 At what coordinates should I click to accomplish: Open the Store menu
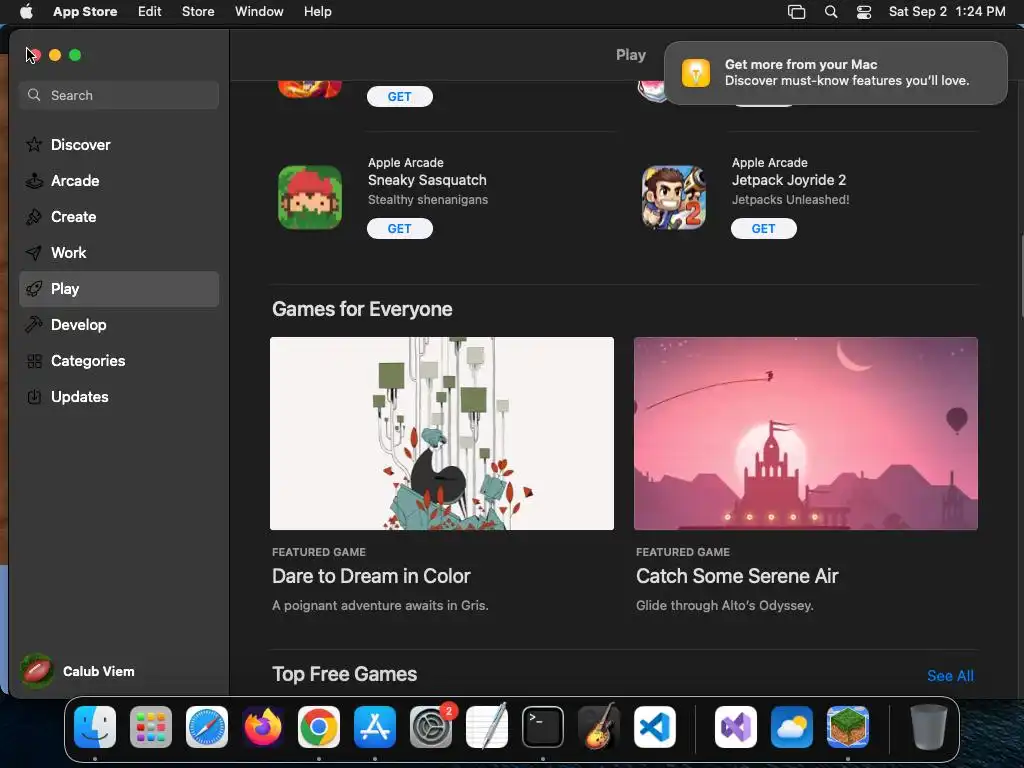coord(198,12)
